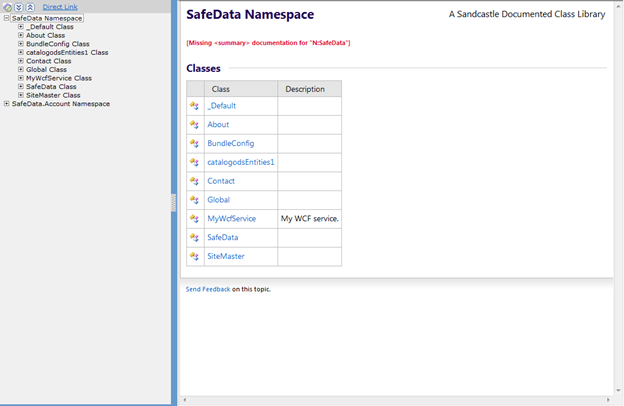This screenshot has width=624, height=406.
Task: Select SafeData Class in the tree
Action: click(51, 86)
